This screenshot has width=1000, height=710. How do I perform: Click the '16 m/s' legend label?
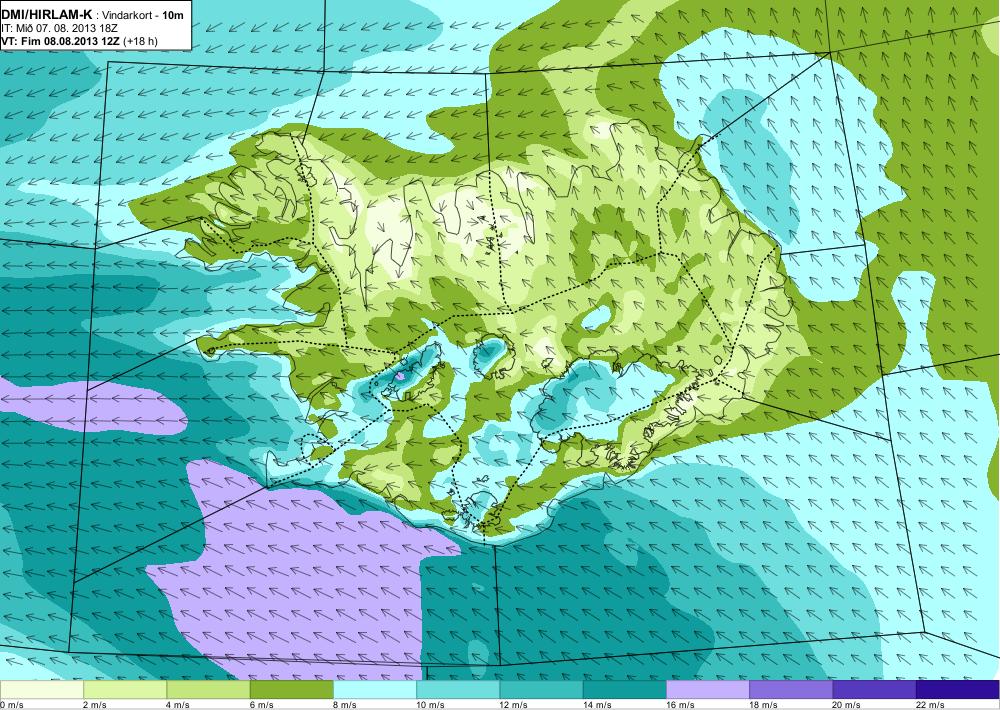pyautogui.click(x=680, y=705)
